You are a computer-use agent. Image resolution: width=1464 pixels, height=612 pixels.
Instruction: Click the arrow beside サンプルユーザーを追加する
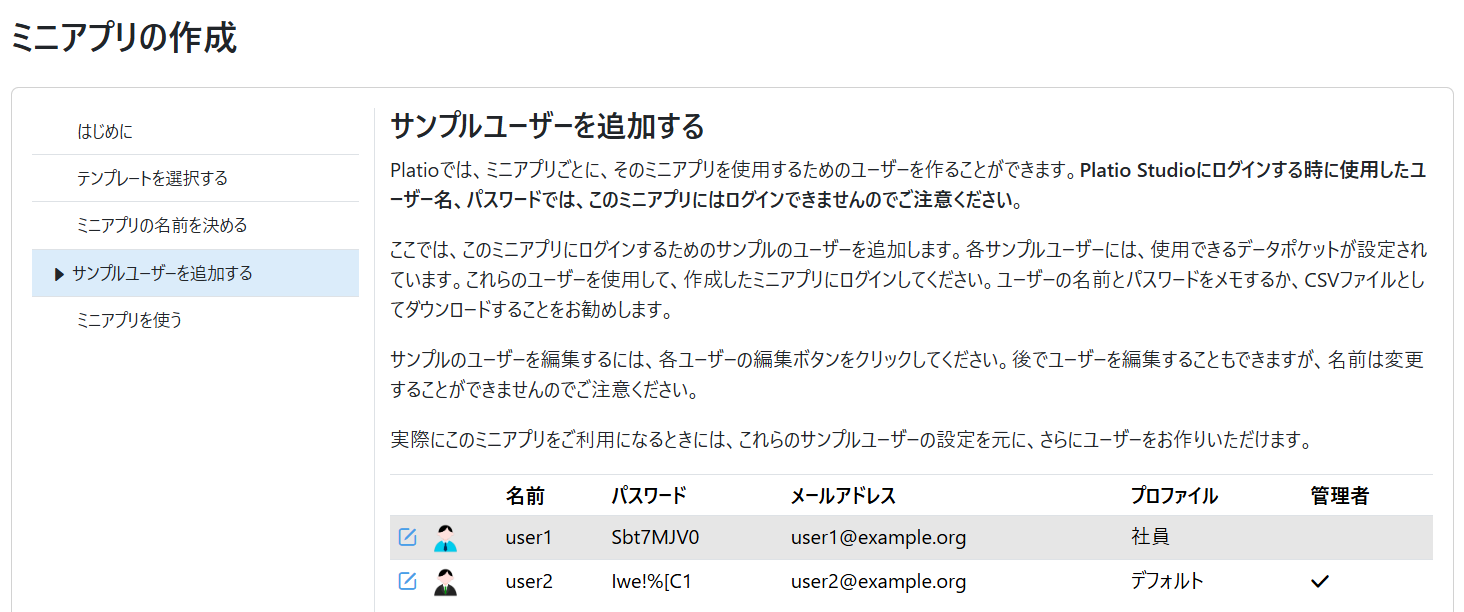tap(59, 274)
